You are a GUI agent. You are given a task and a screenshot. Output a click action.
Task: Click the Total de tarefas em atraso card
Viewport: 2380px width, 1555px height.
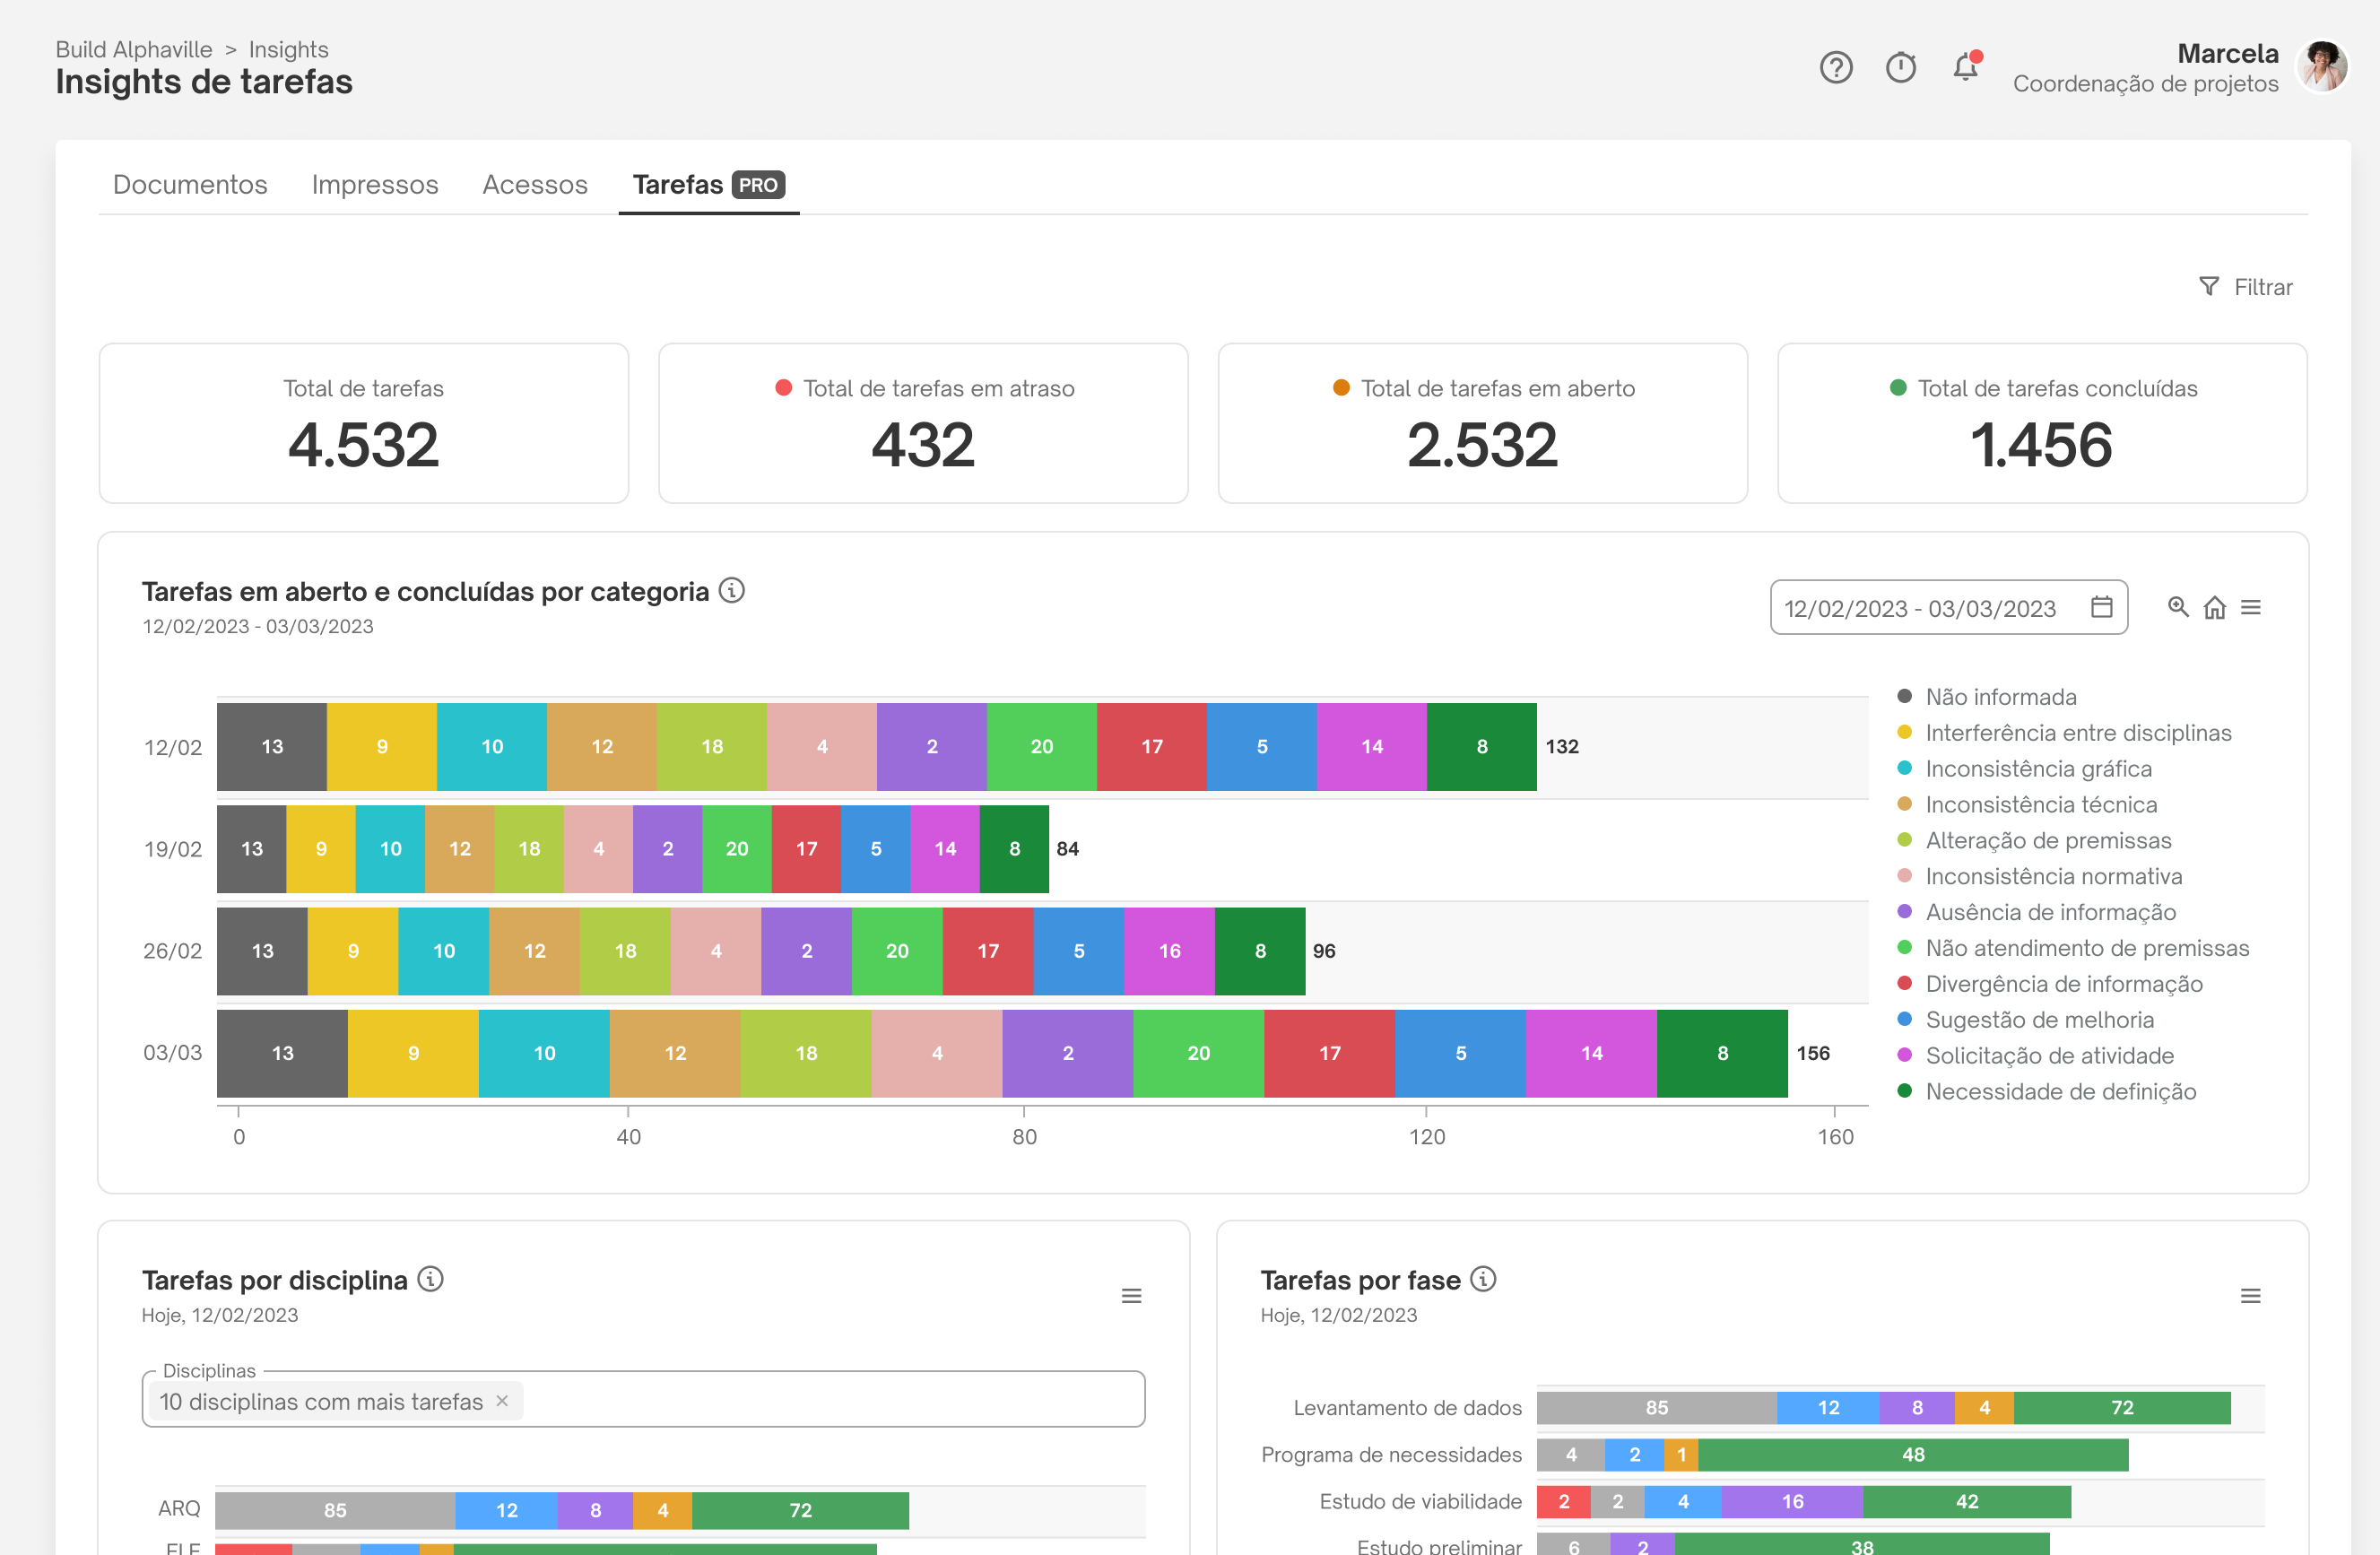pyautogui.click(x=923, y=424)
